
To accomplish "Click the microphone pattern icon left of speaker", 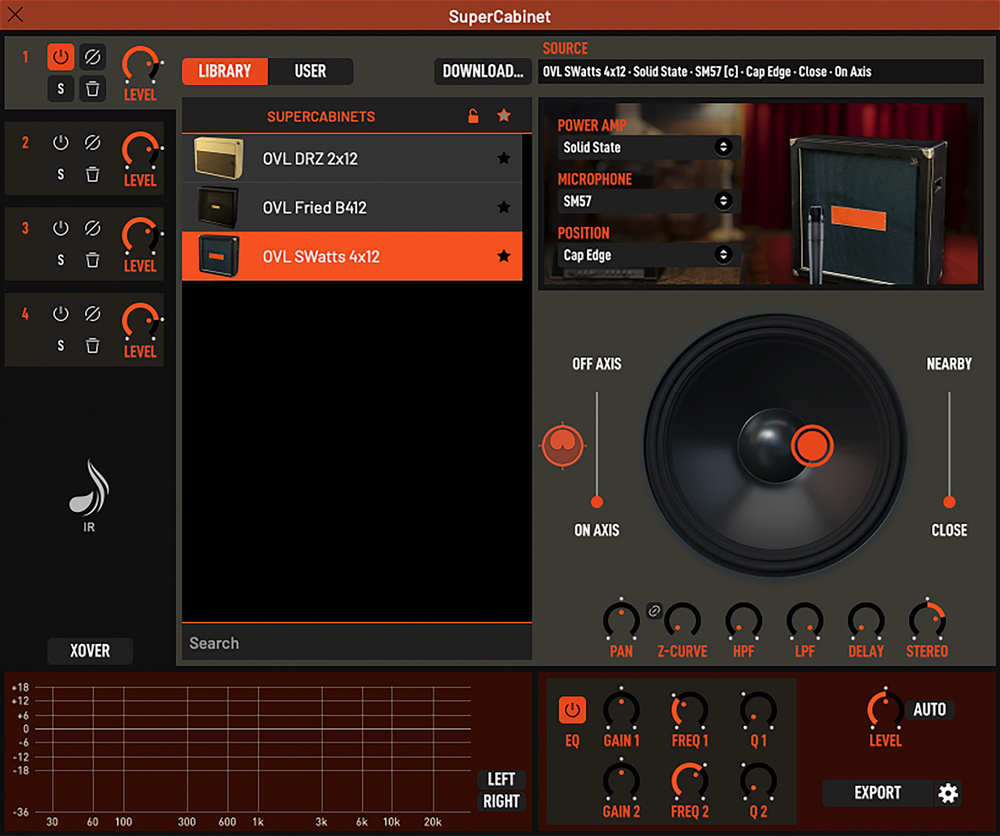I will point(562,445).
